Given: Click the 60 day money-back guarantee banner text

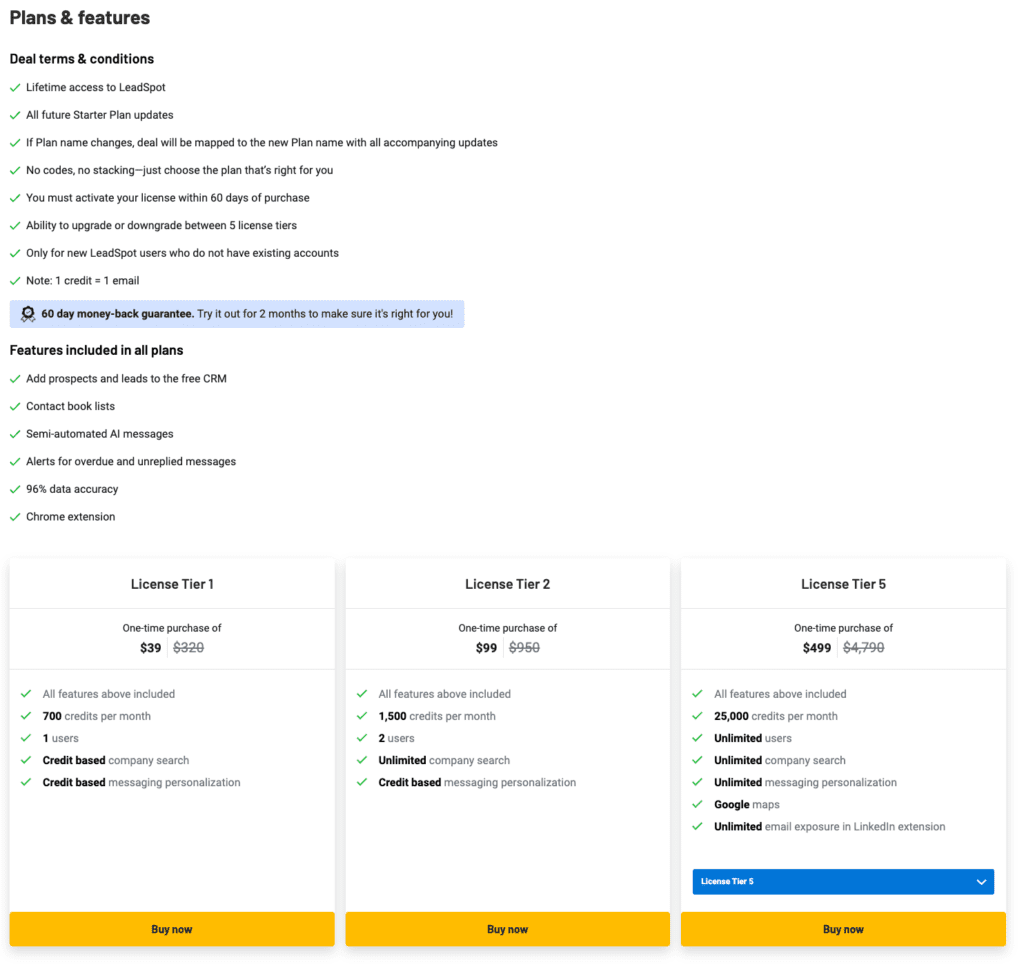Looking at the screenshot, I should (247, 314).
